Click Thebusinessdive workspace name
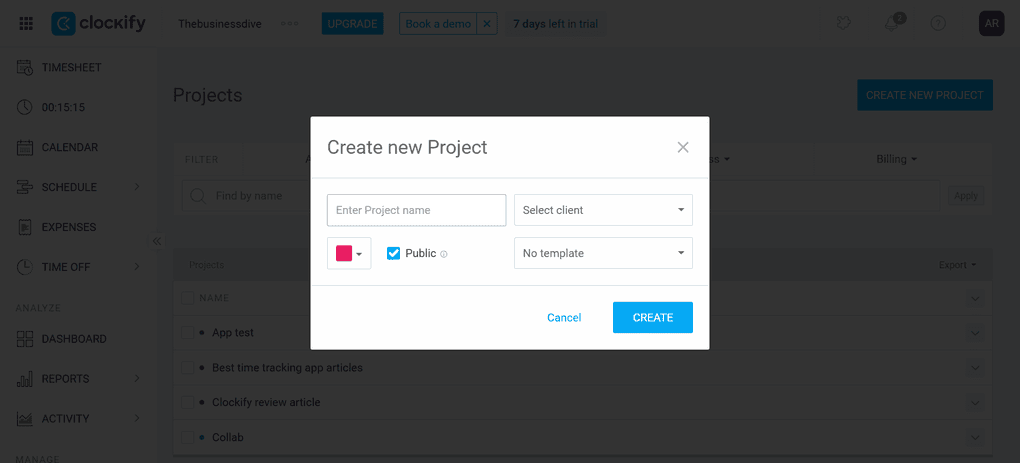 [x=220, y=24]
